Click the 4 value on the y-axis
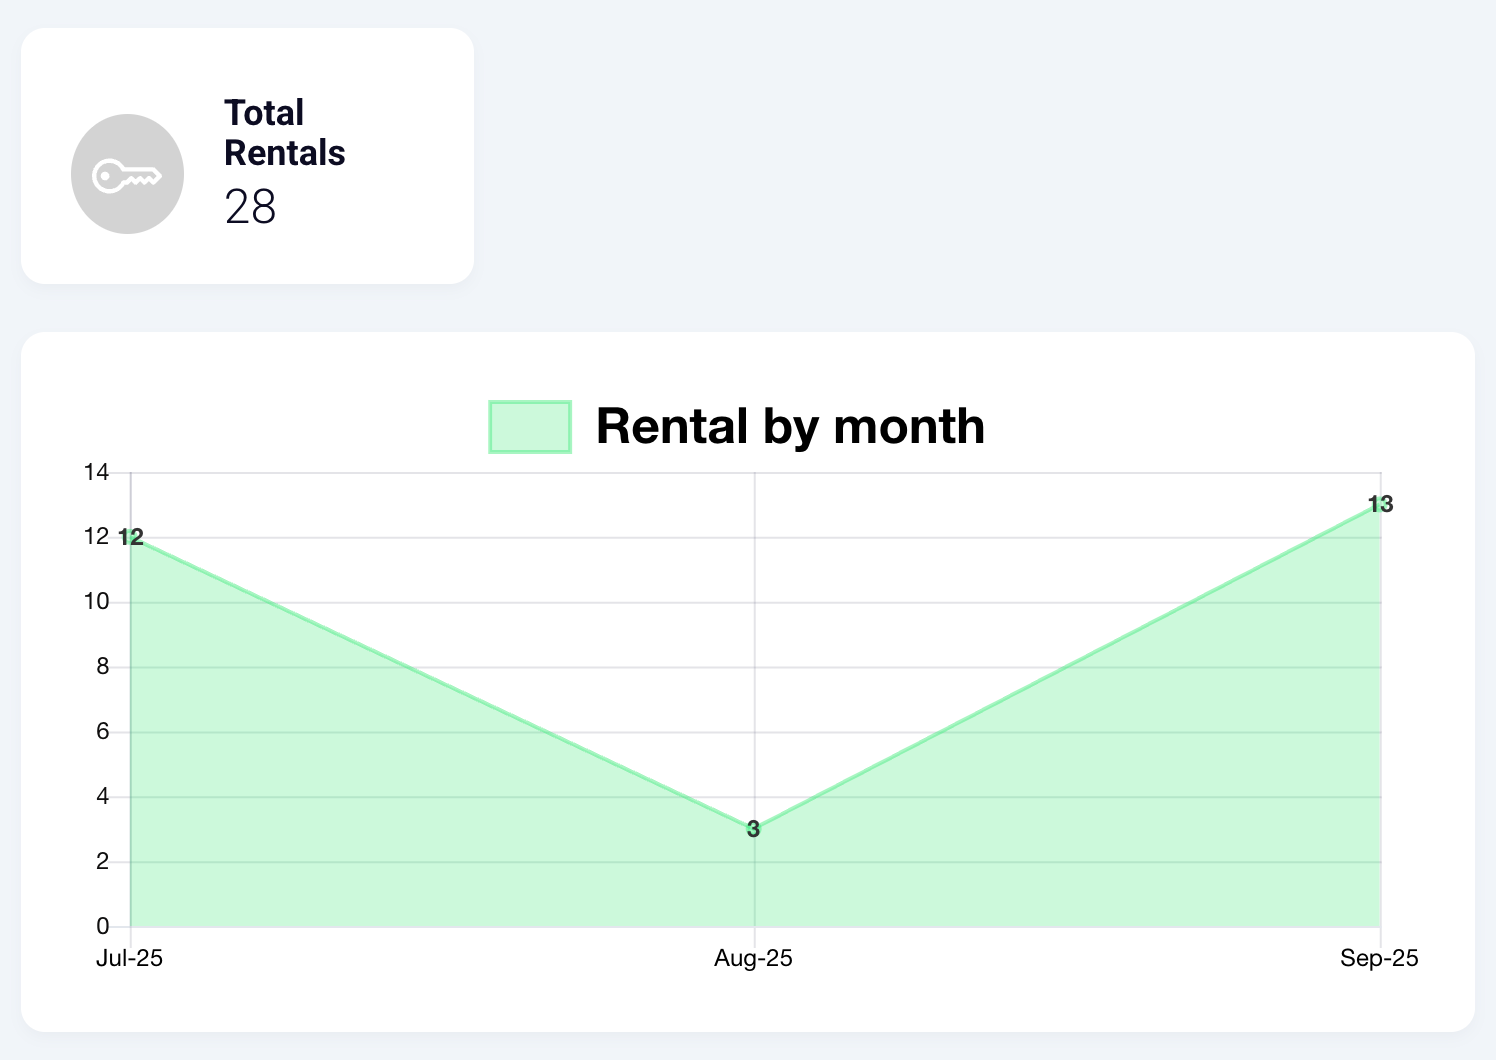This screenshot has height=1060, width=1496. (102, 797)
